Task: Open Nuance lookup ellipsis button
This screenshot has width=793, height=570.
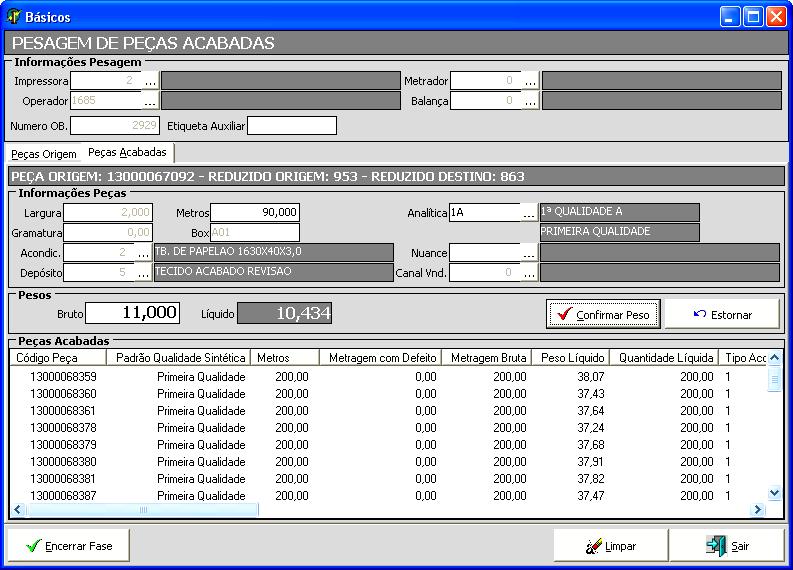Action: [x=528, y=253]
